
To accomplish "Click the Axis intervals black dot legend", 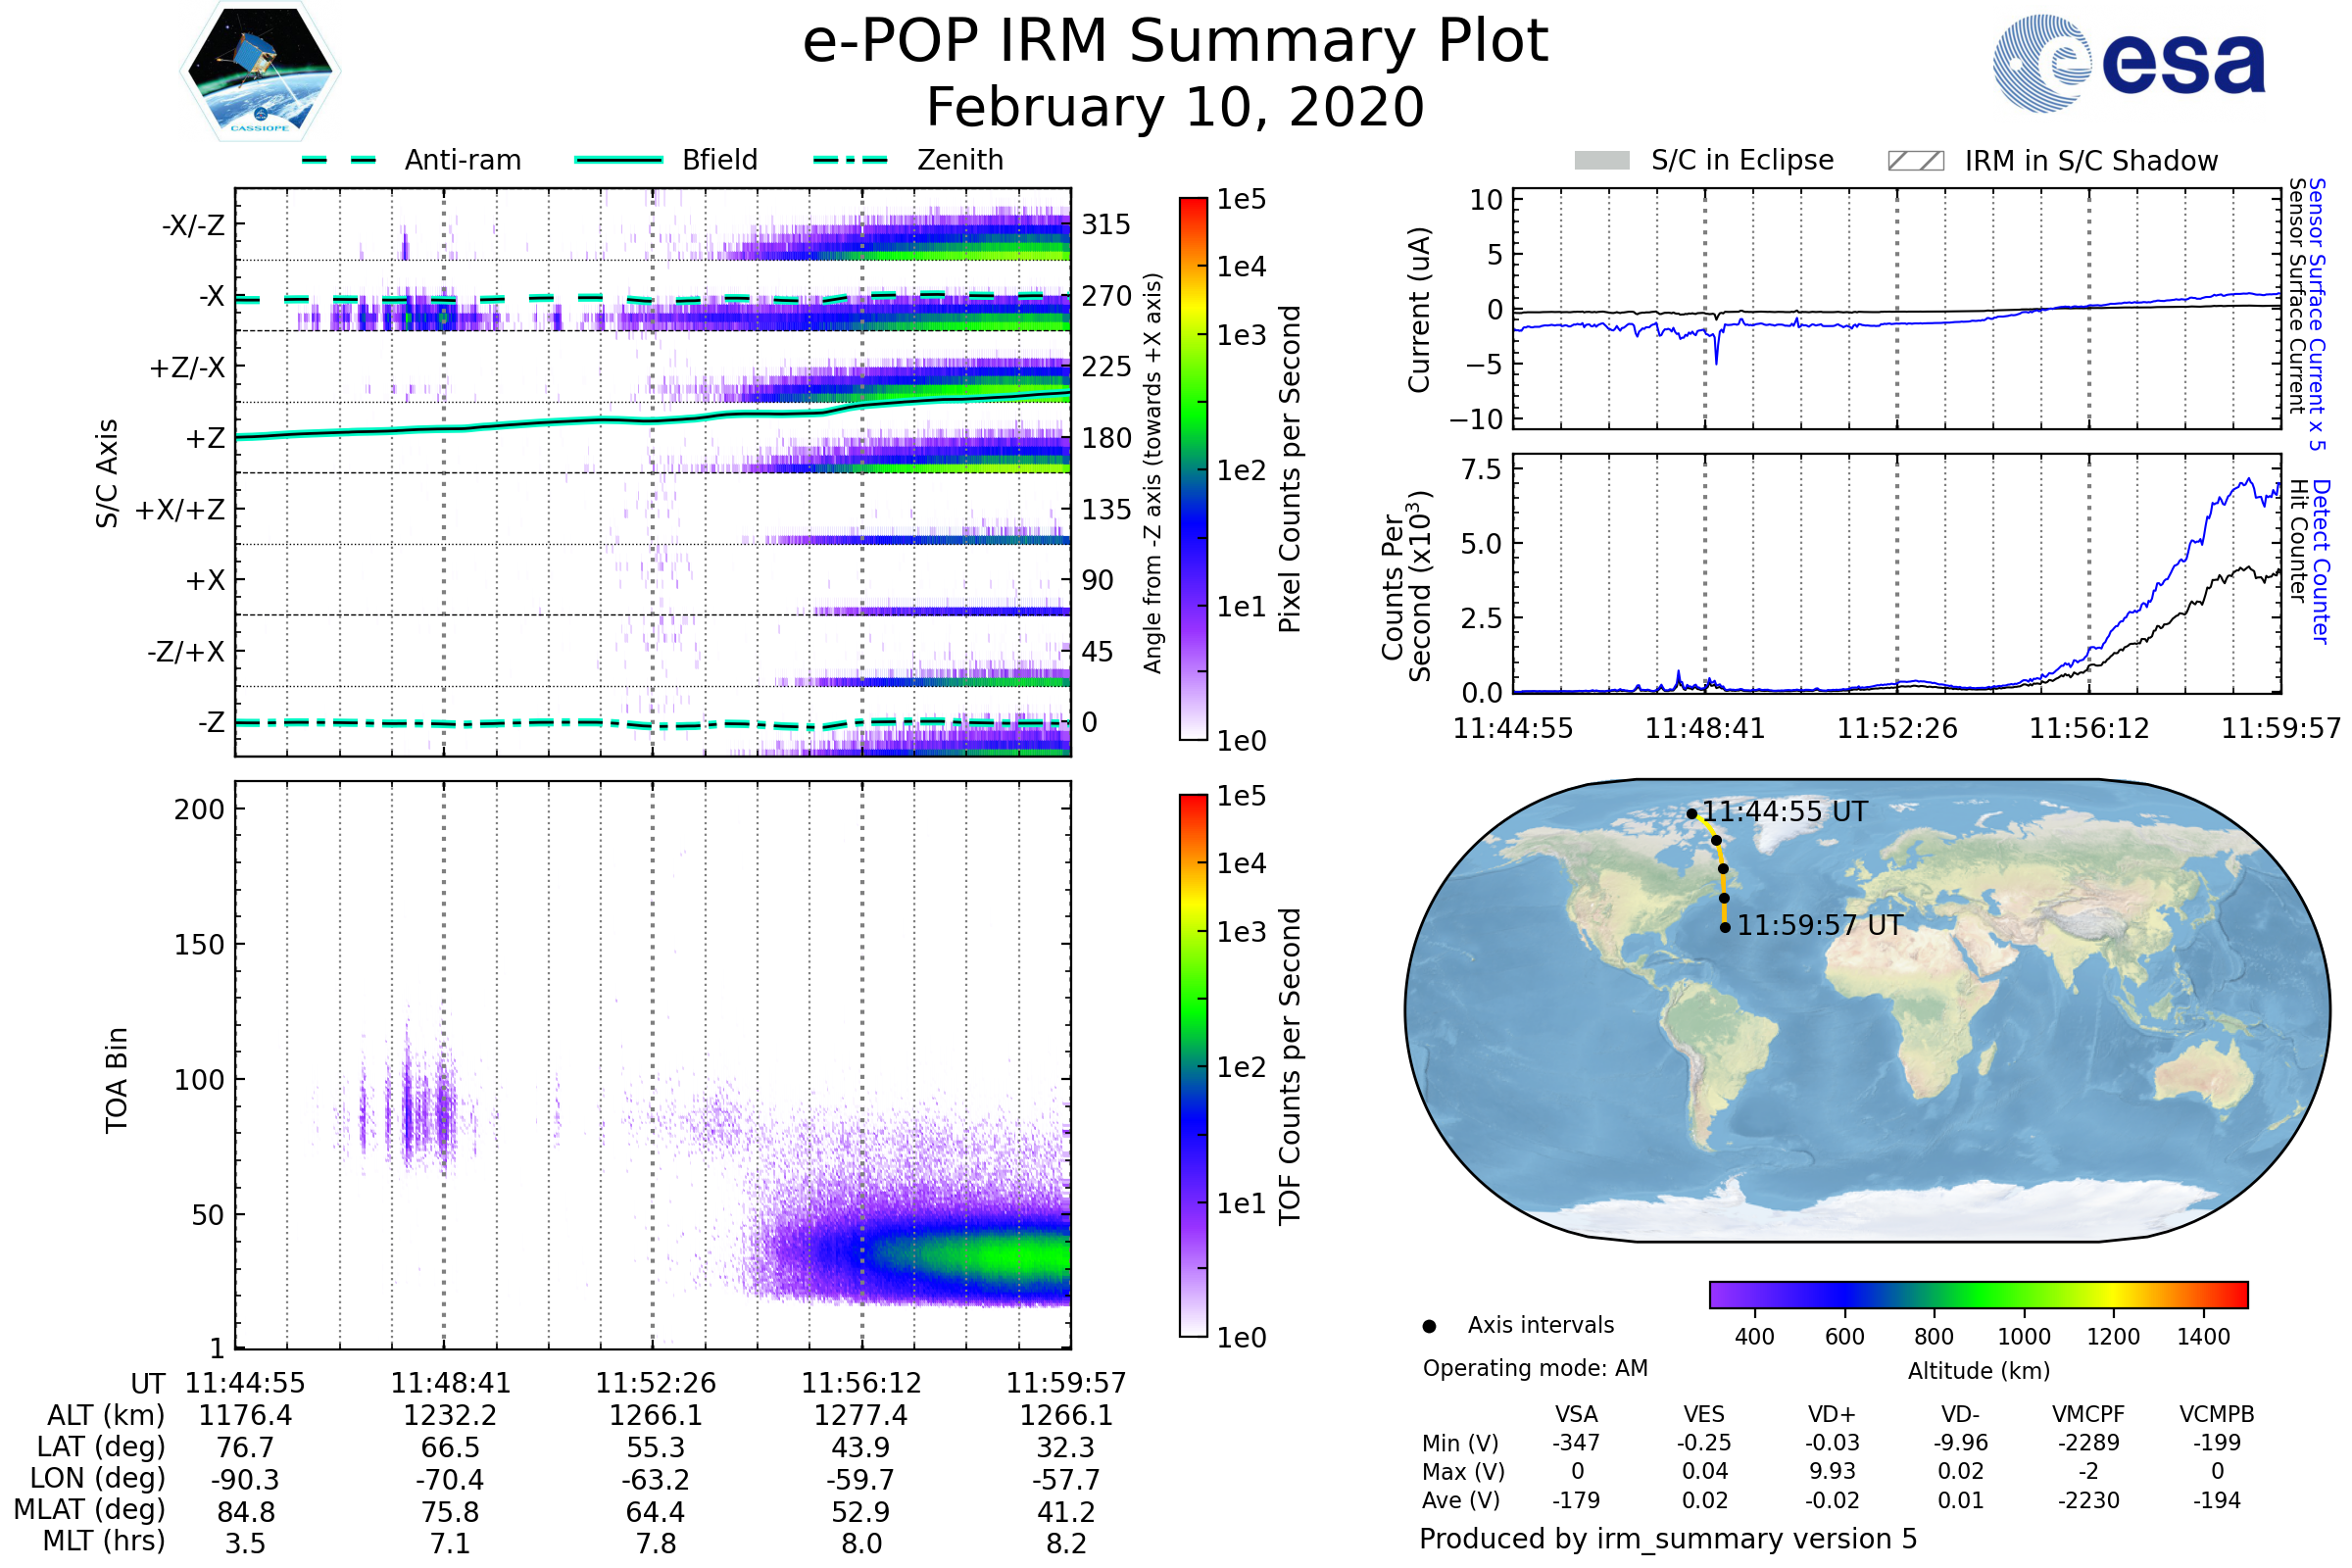I will pyautogui.click(x=1429, y=1326).
